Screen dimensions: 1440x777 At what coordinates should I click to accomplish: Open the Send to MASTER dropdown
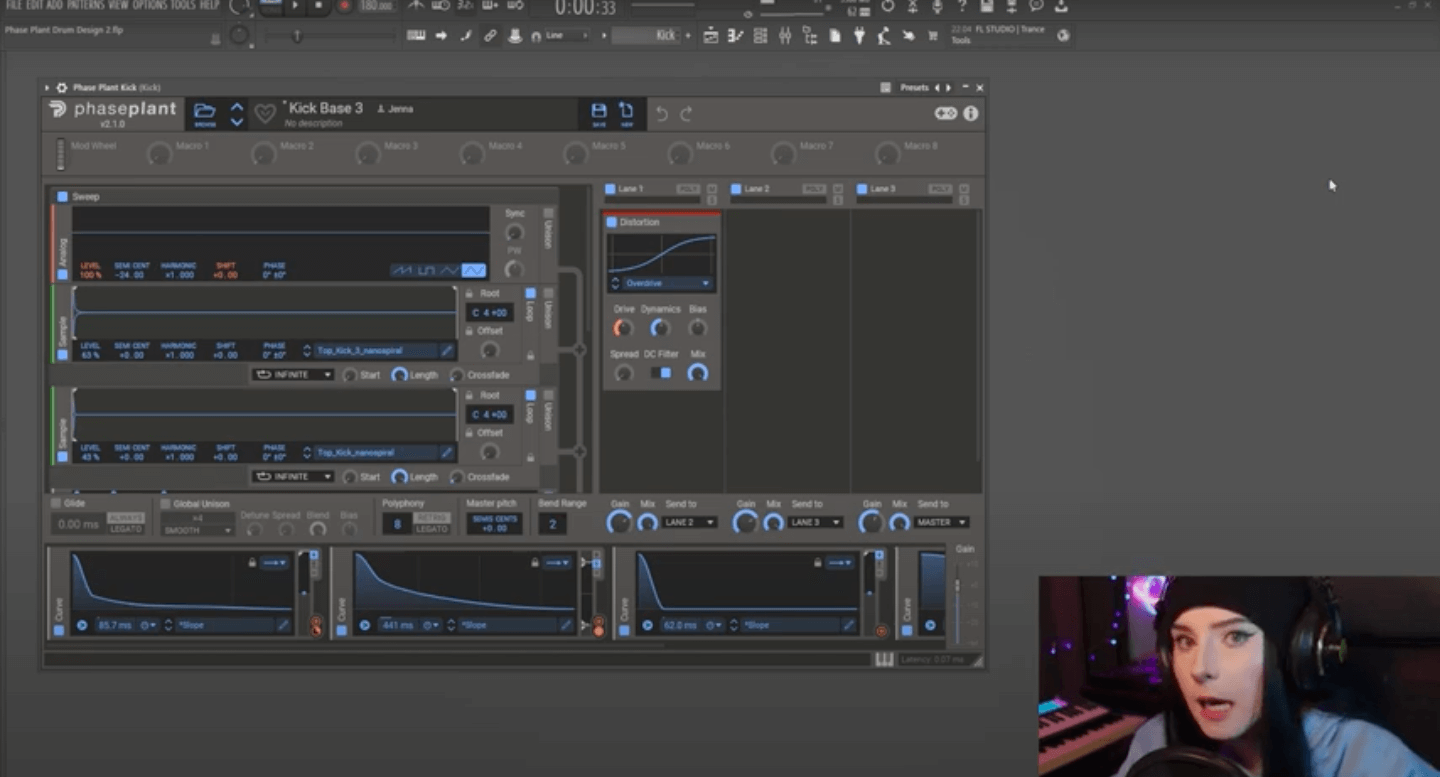pos(941,522)
